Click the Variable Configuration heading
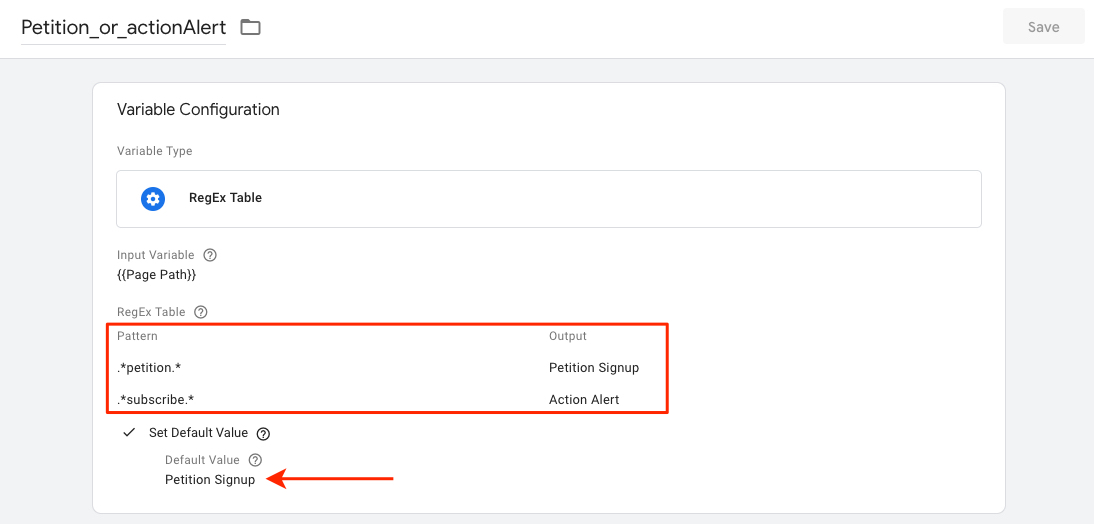This screenshot has width=1094, height=524. (x=198, y=110)
